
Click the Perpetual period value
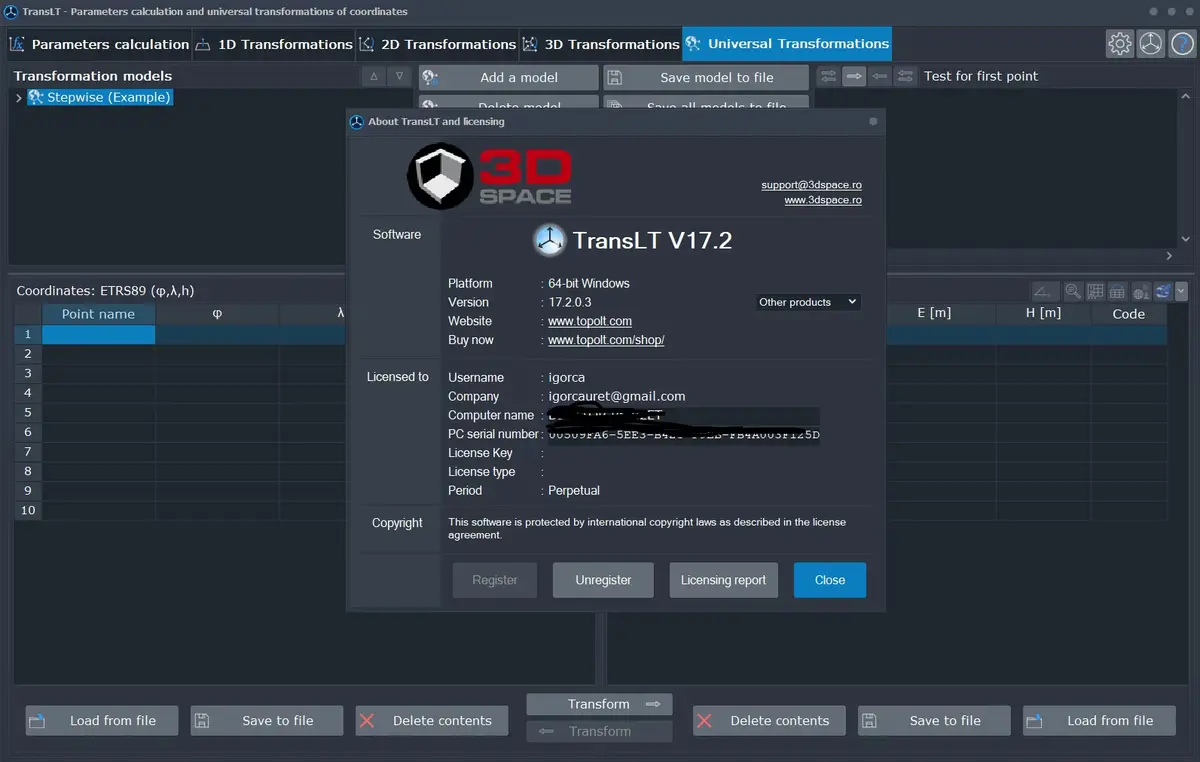click(574, 491)
